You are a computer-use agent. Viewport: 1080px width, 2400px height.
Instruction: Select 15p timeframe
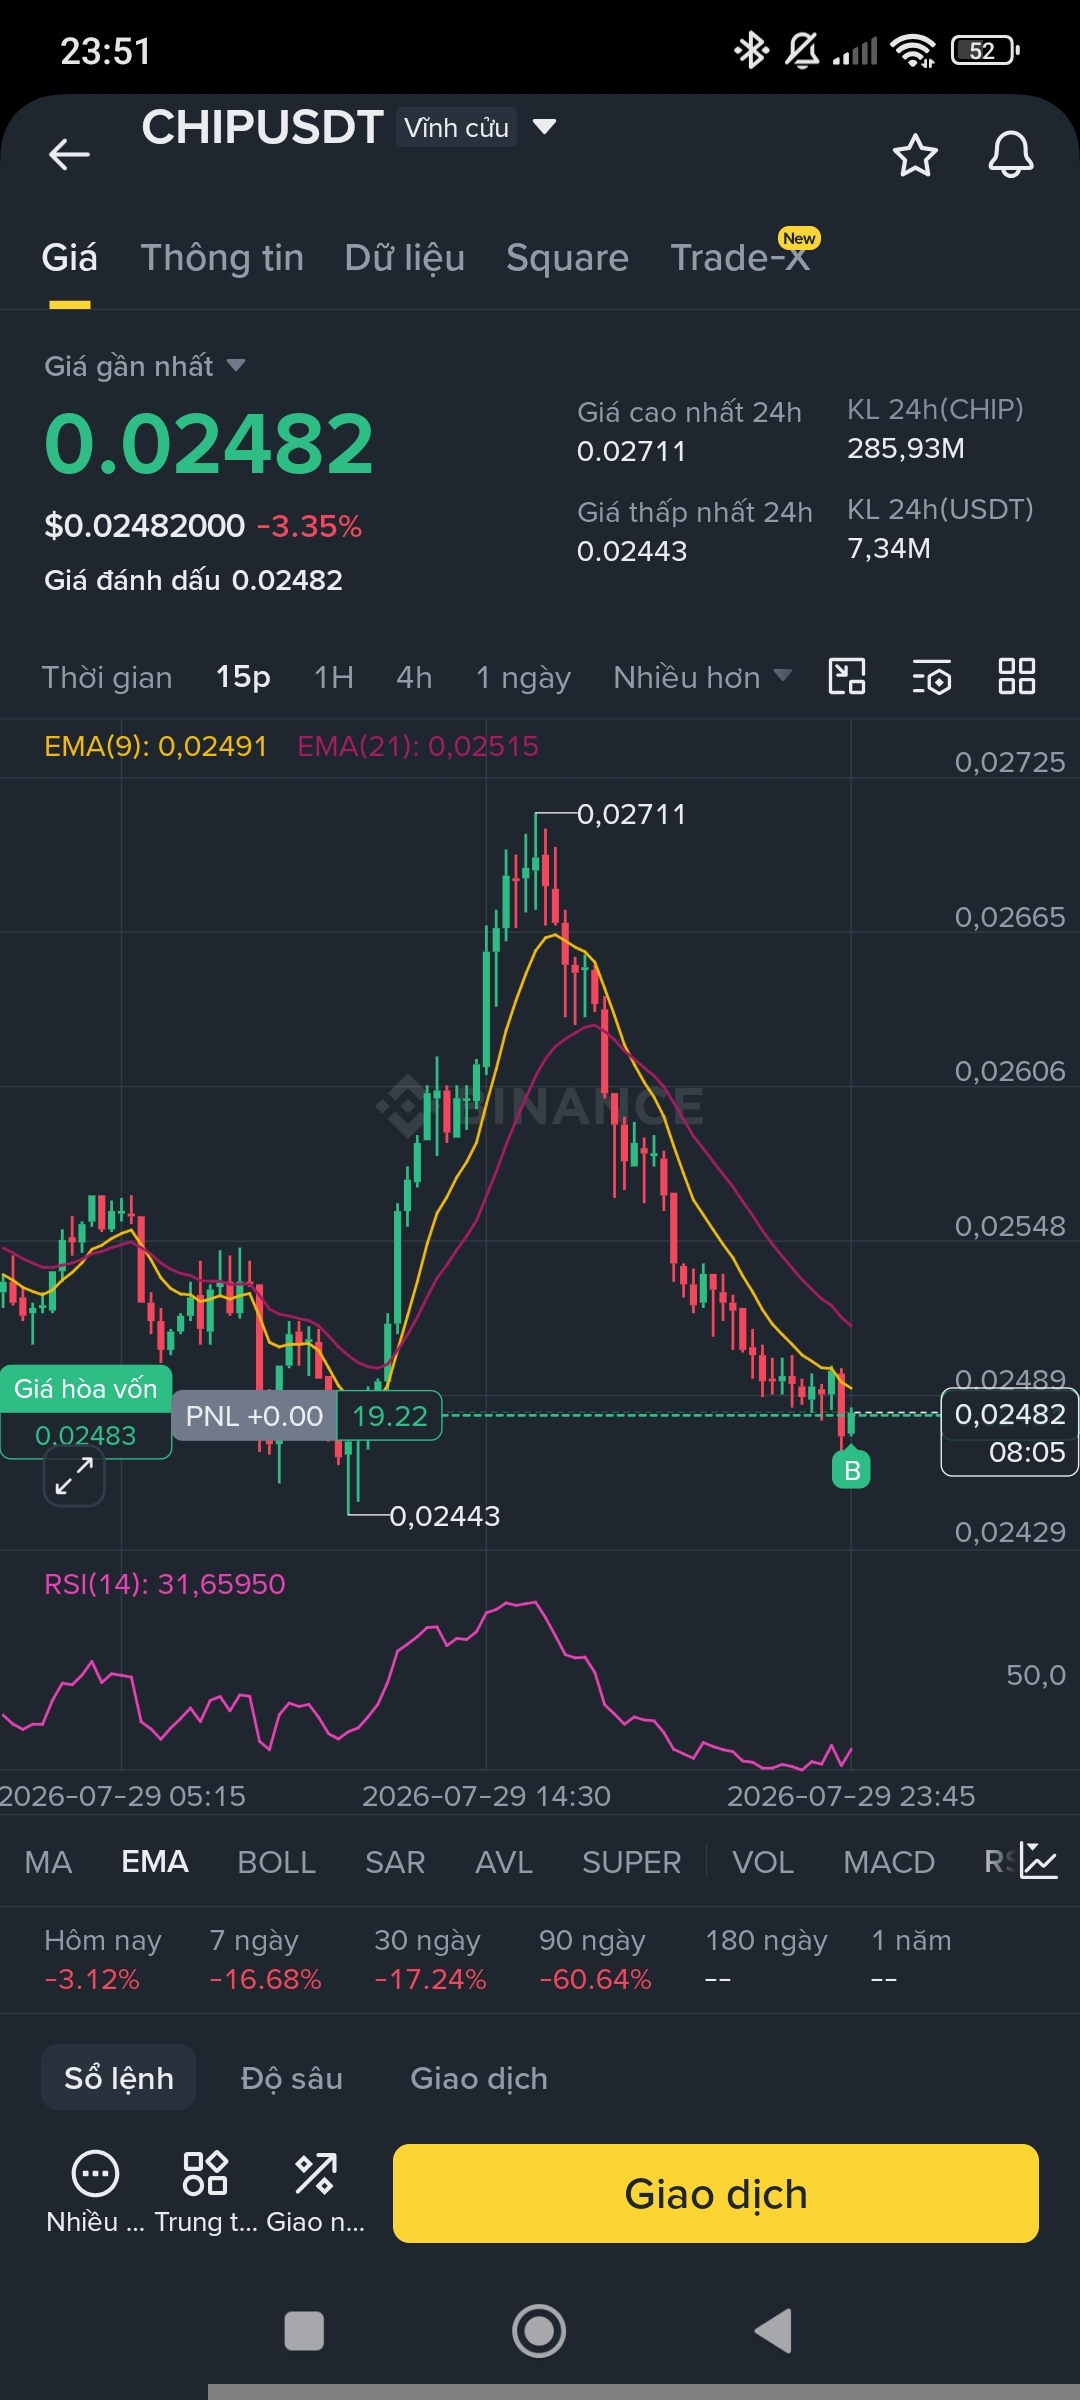(x=243, y=678)
